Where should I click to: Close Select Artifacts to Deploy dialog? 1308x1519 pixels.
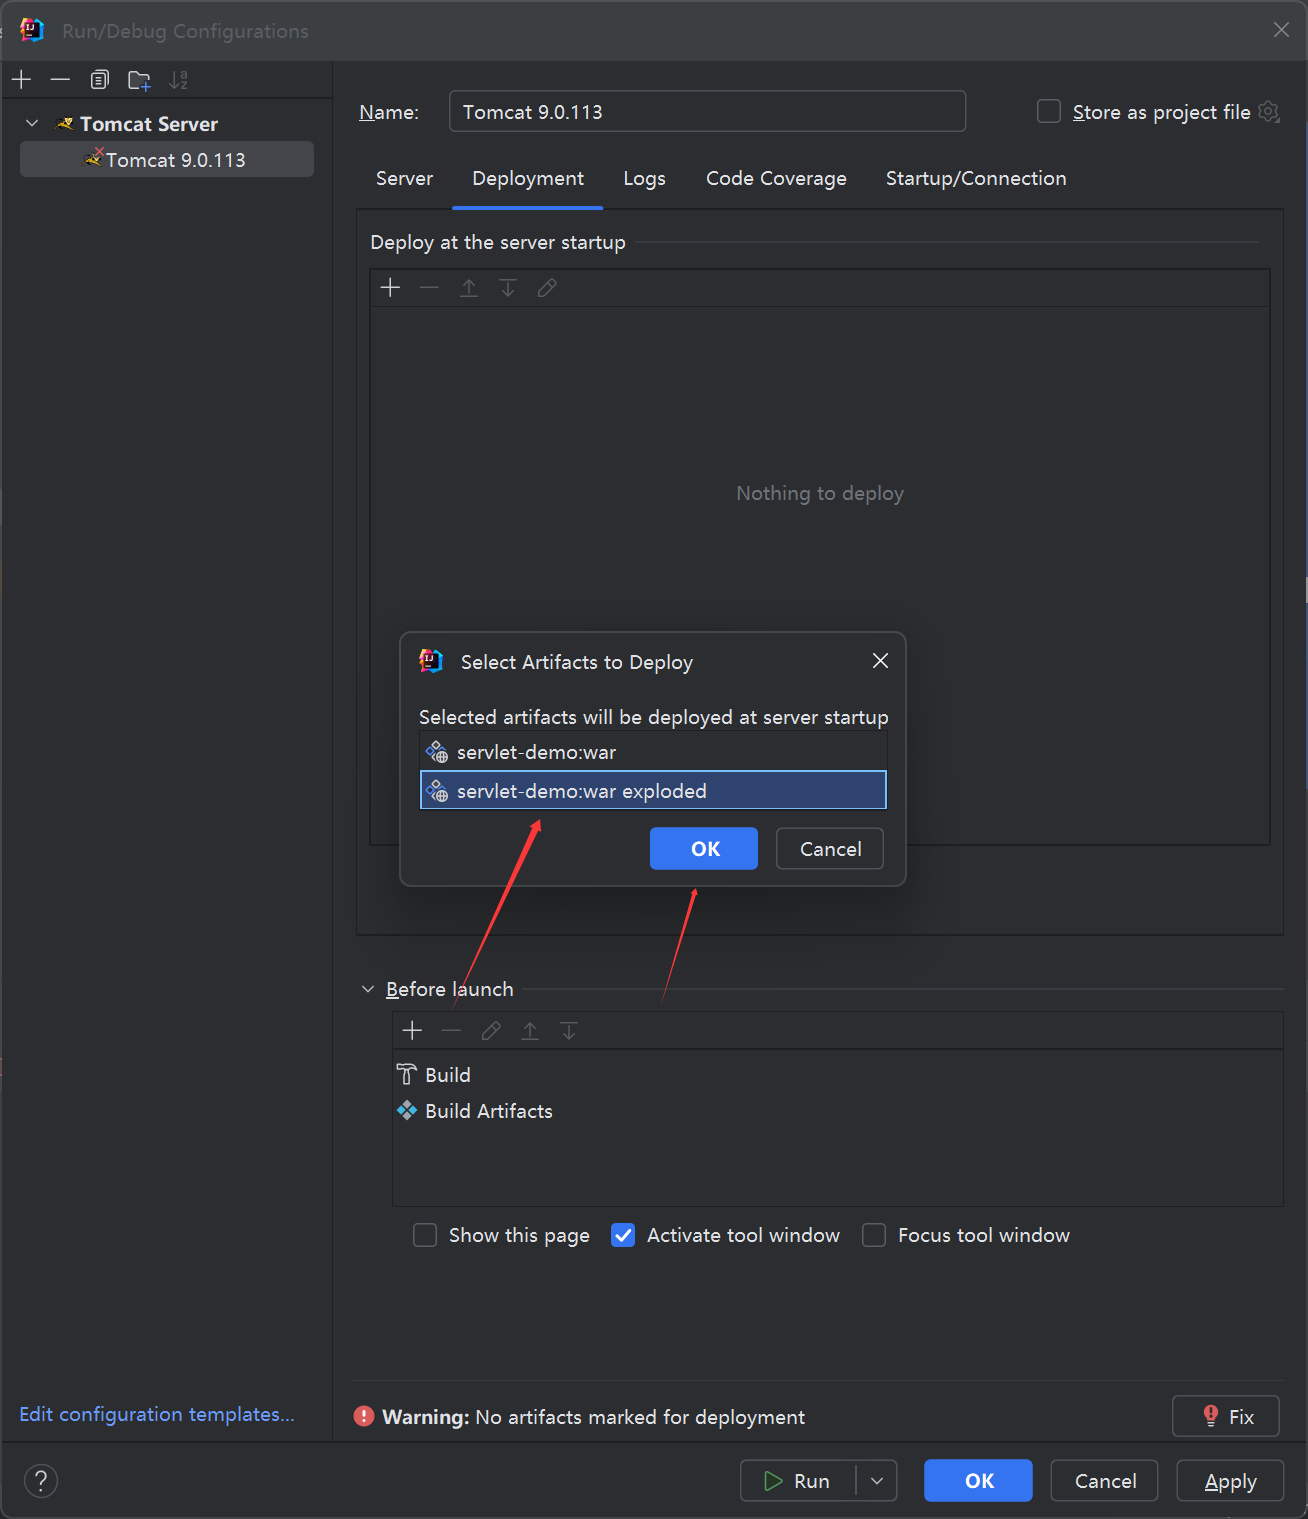pyautogui.click(x=880, y=661)
